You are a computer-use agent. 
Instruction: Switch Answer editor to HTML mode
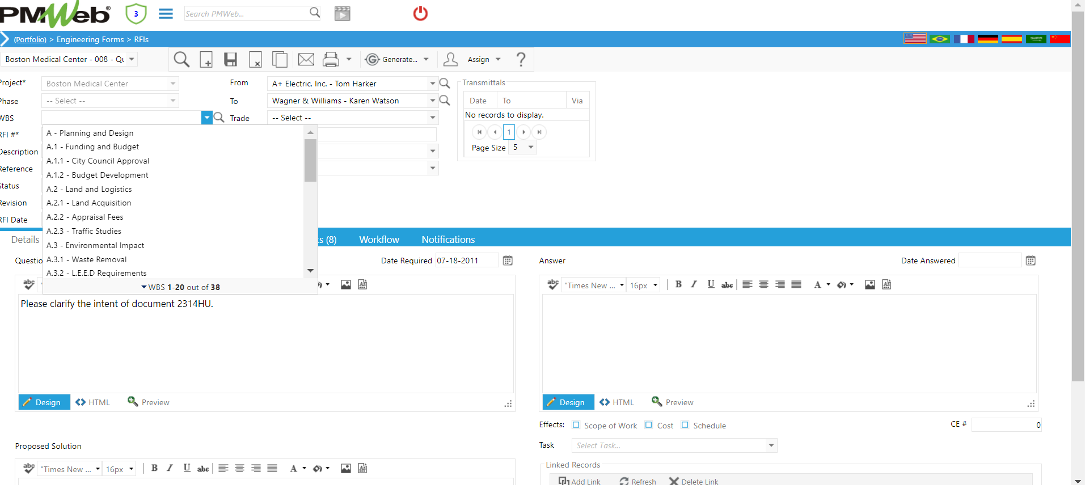[617, 402]
